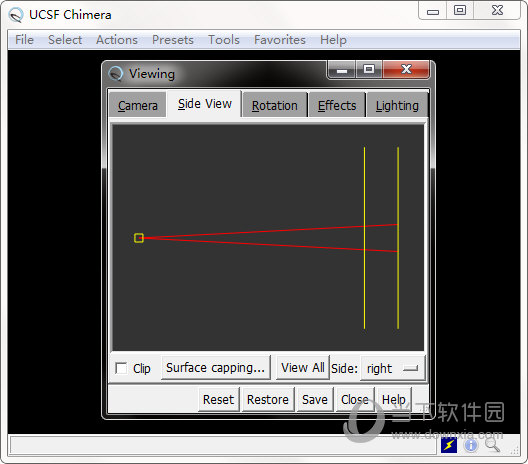Screen dimensions: 528x464
Task: Maximize the UCSF Chimera main window
Action: [x=460, y=11]
